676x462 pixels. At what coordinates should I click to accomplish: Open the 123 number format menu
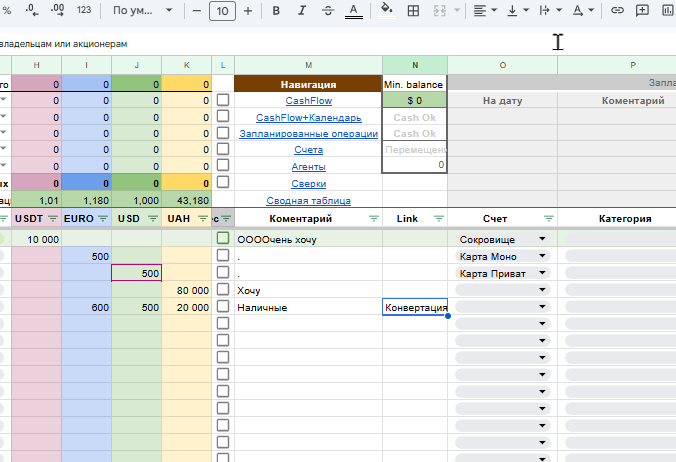(x=84, y=10)
